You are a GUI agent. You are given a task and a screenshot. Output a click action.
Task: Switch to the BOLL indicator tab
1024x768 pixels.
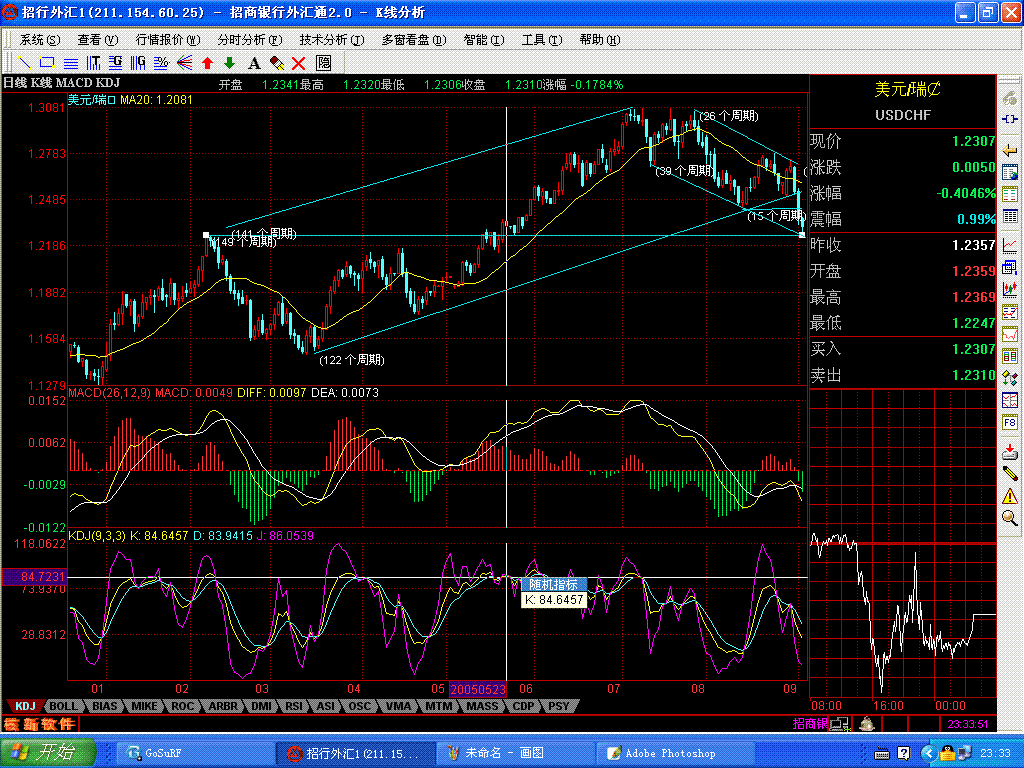click(63, 706)
